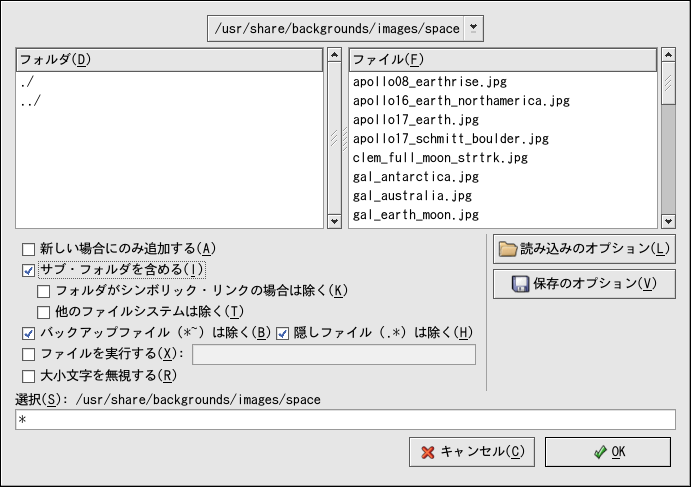
Task: Select apollo17_earth.jpg in file list
Action: [x=402, y=120]
